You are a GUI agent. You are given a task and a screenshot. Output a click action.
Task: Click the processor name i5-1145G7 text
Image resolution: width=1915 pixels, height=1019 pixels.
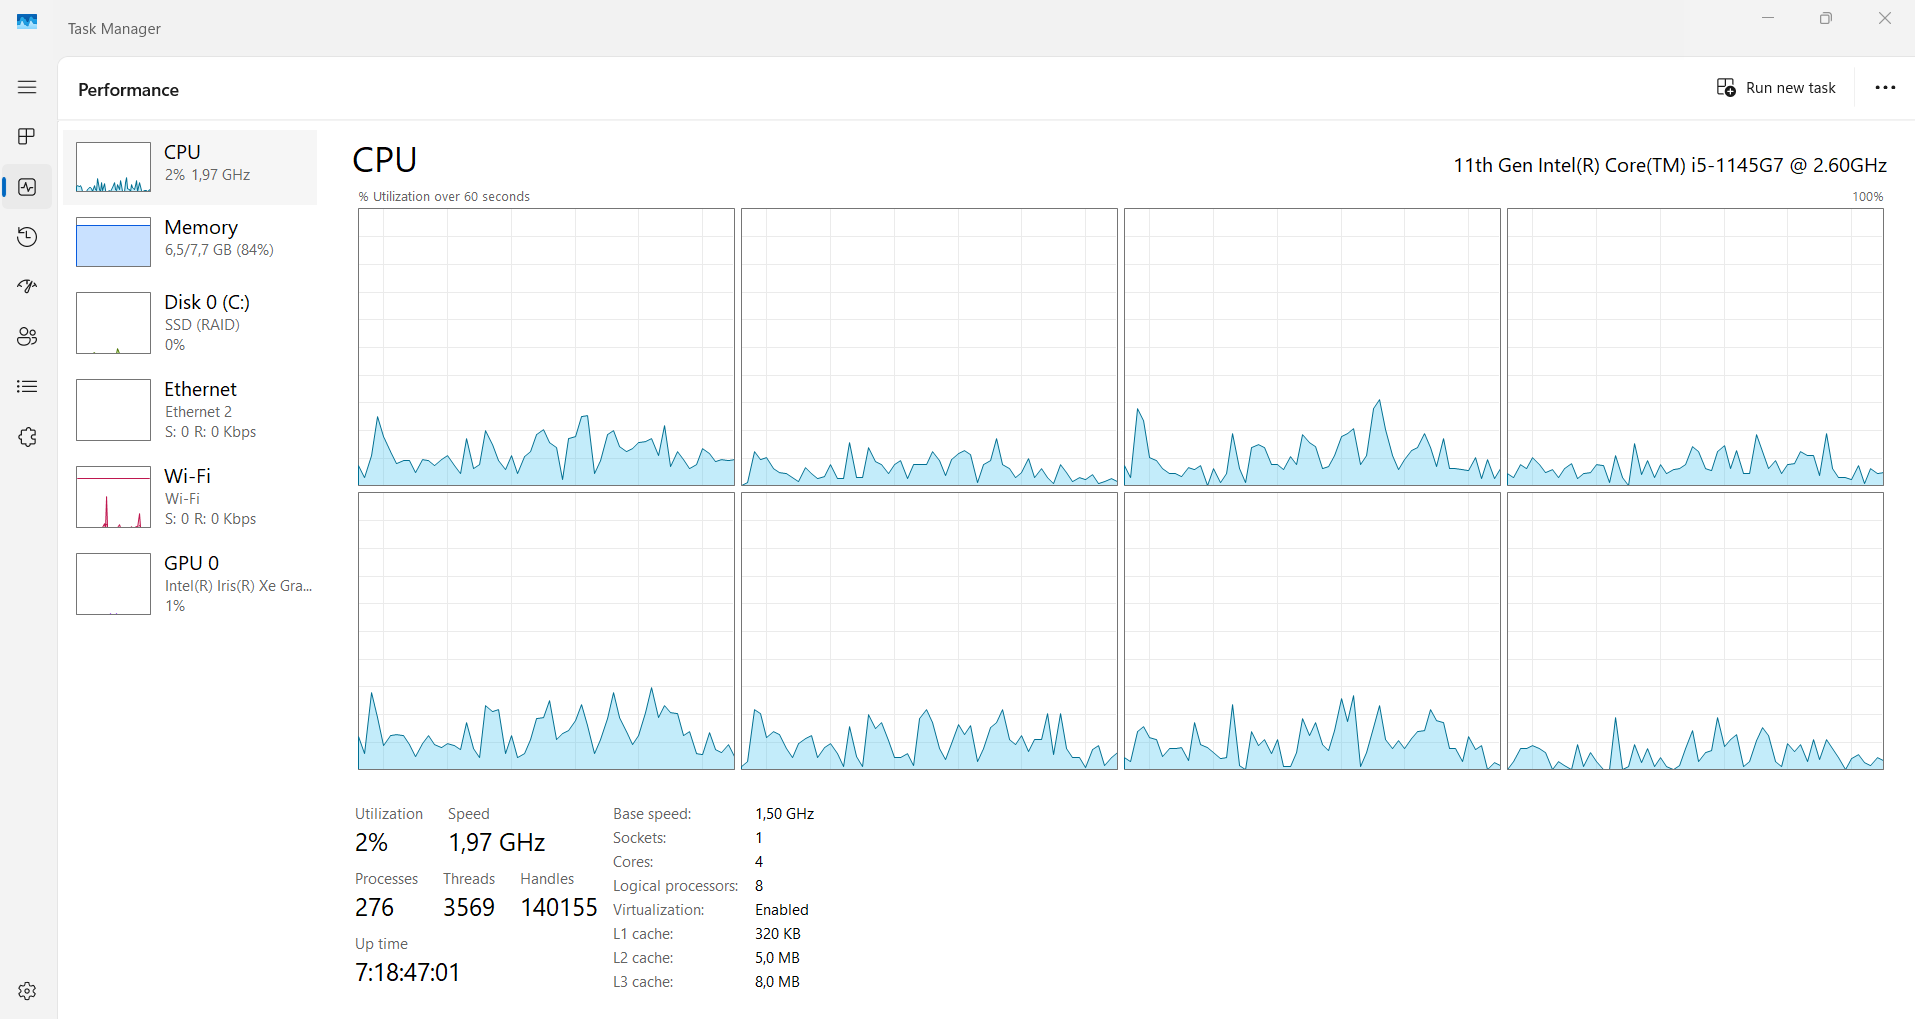coord(1670,165)
